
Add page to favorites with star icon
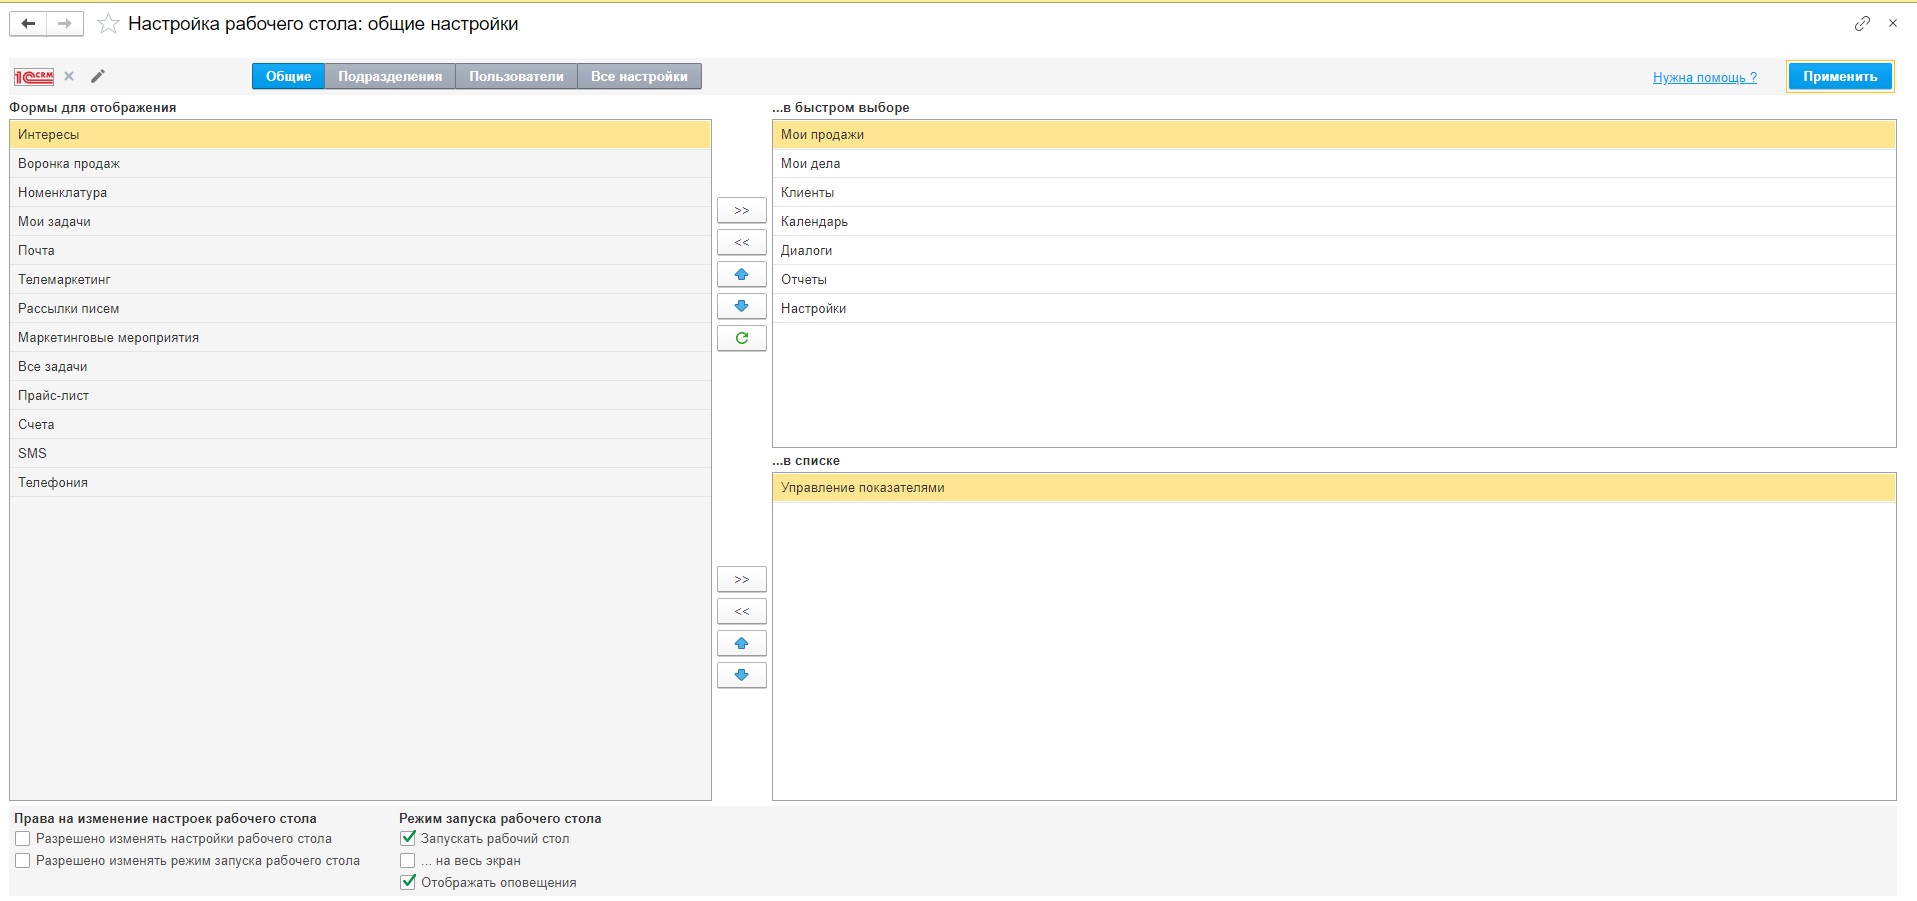pyautogui.click(x=108, y=24)
